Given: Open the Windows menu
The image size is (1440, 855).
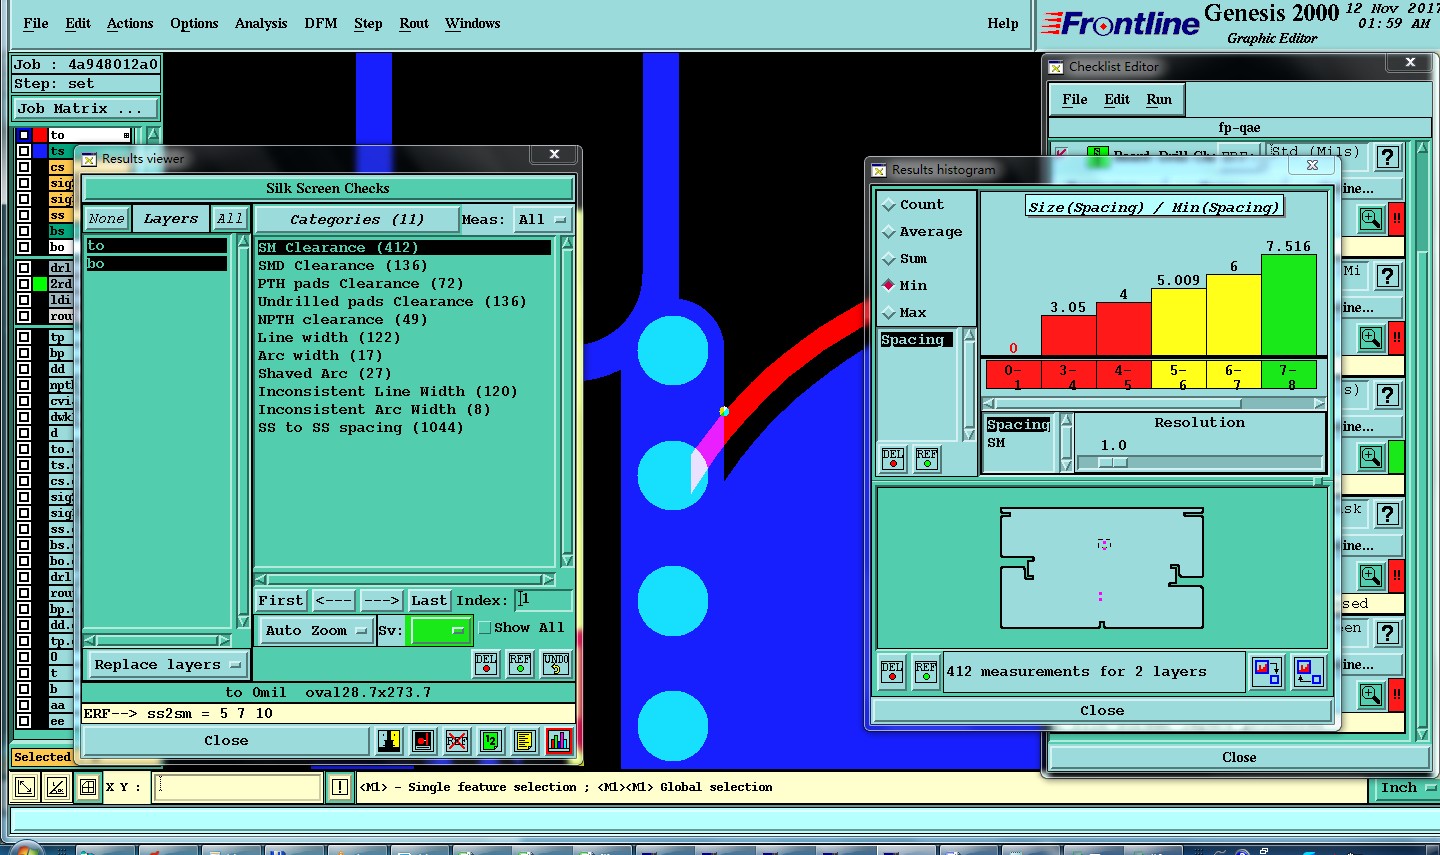Looking at the screenshot, I should pyautogui.click(x=473, y=23).
